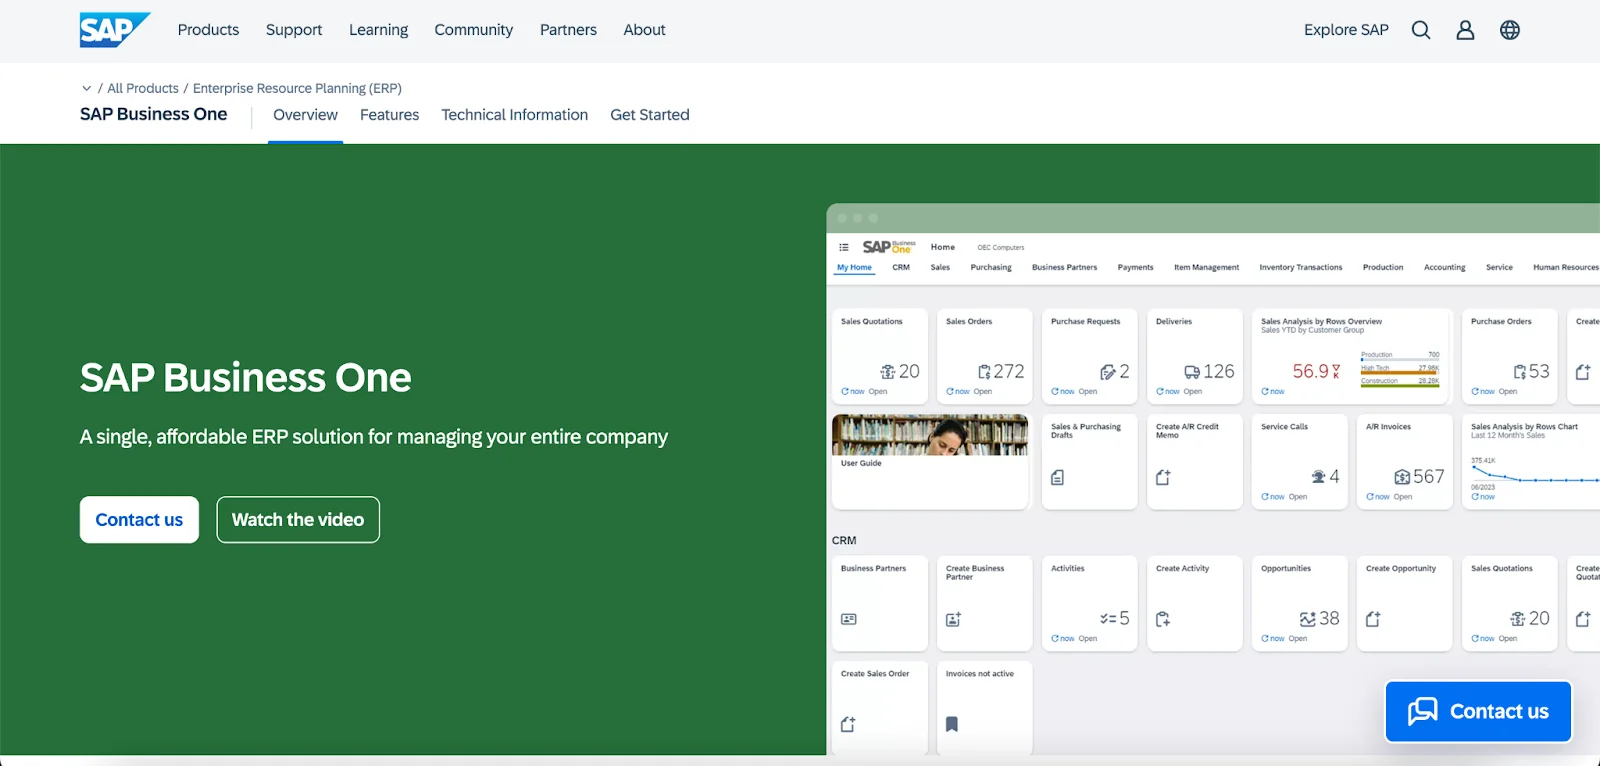Viewport: 1600px width, 766px height.
Task: Expand the About navigation menu
Action: pyautogui.click(x=644, y=30)
